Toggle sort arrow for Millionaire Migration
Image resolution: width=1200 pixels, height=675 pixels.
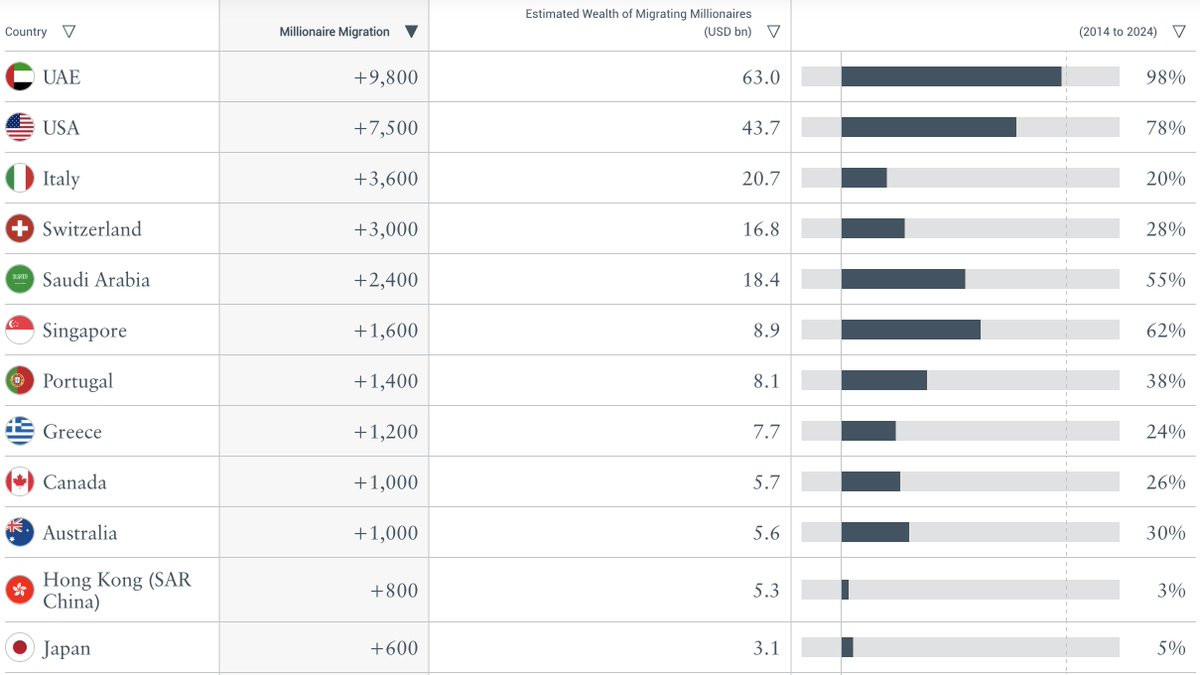[x=411, y=32]
